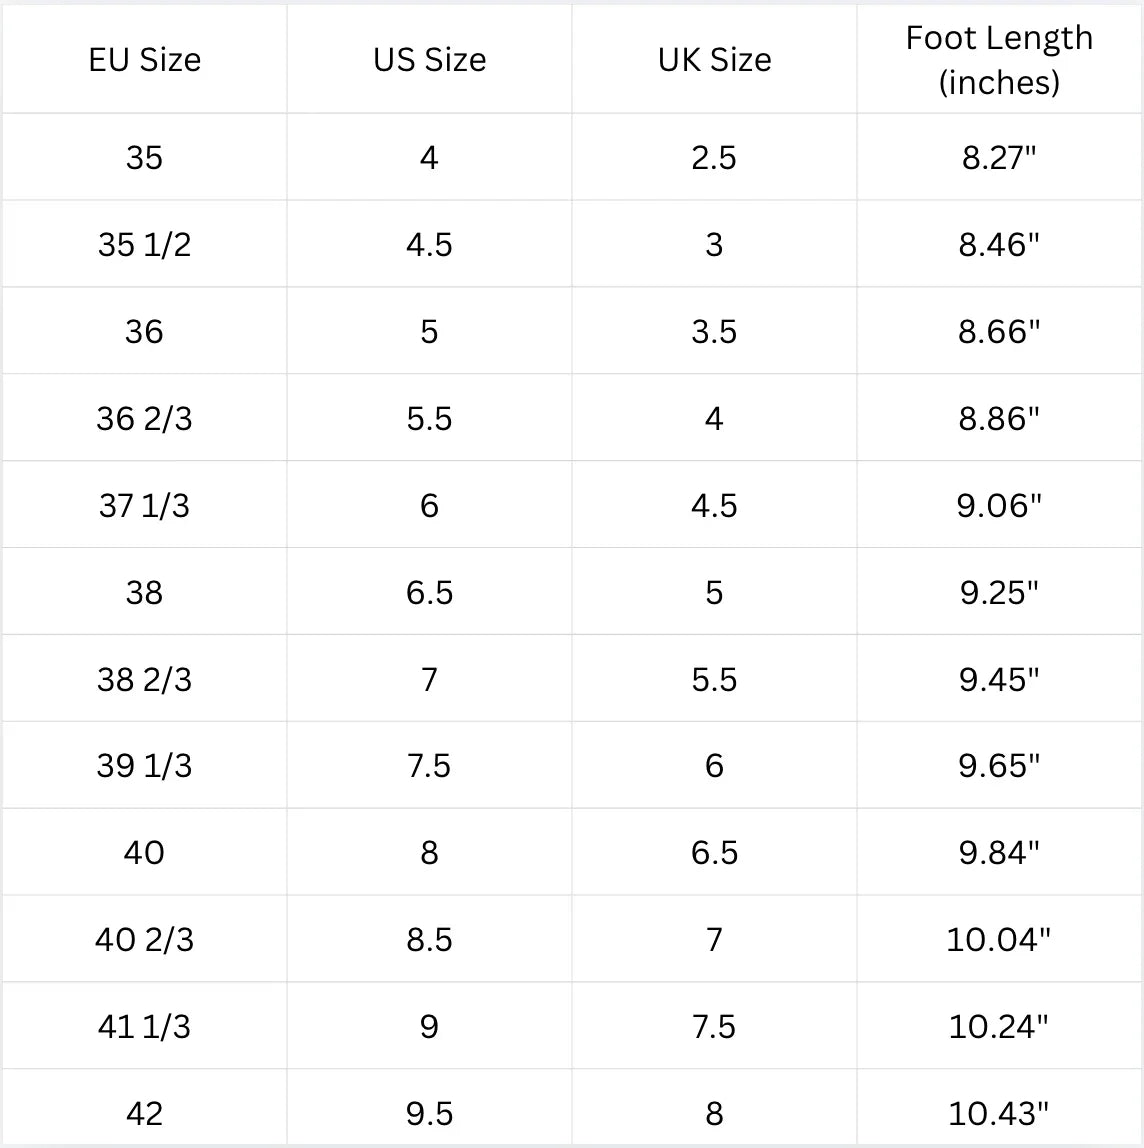1144x1148 pixels.
Task: Click the 9.06" foot length cell
Action: (999, 505)
